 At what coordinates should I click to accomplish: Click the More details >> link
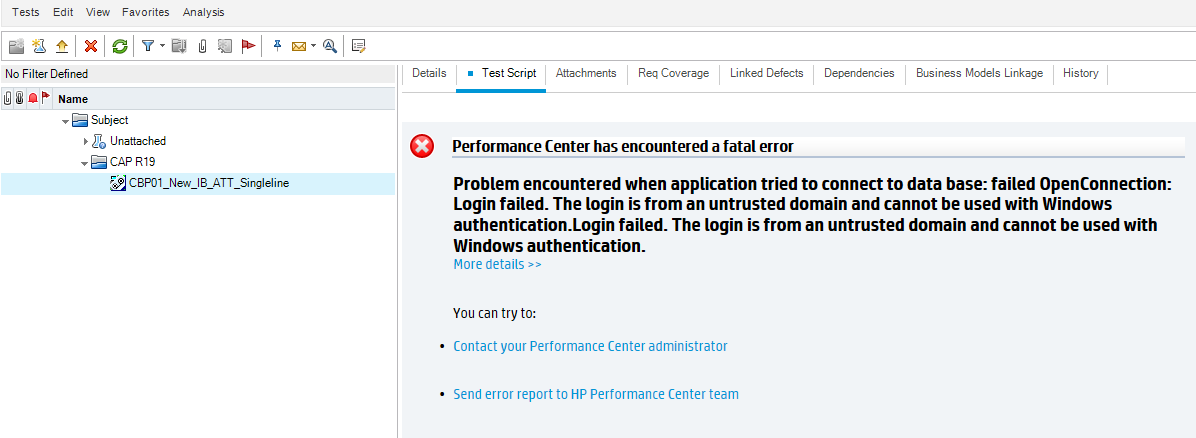pos(497,265)
